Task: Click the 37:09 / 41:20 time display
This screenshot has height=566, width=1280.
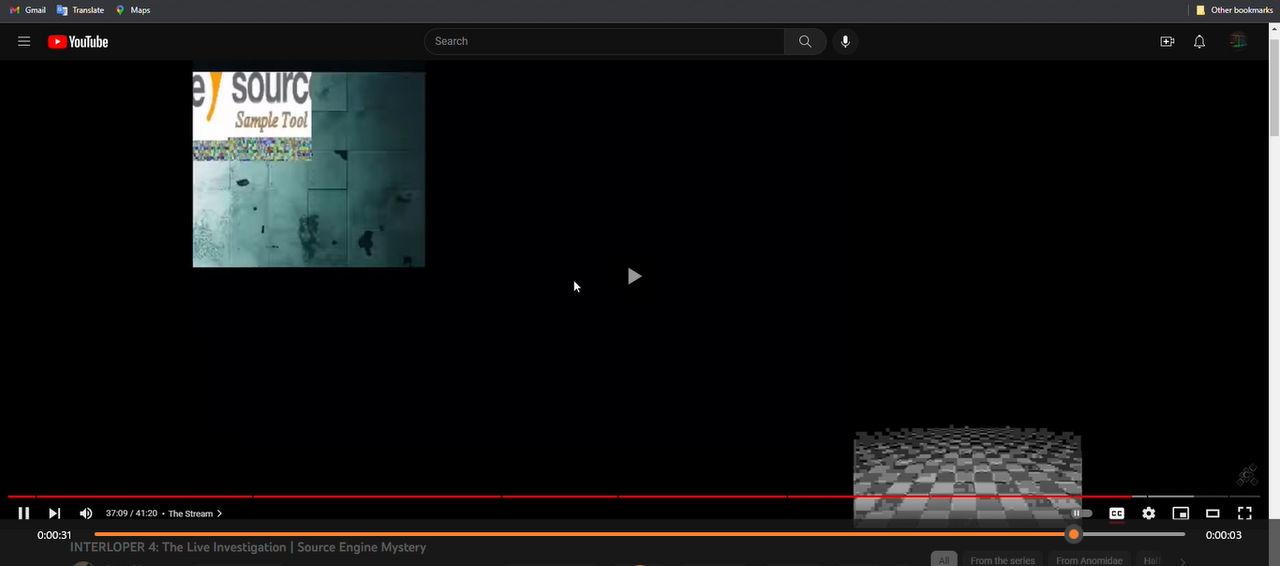Action: 132,513
